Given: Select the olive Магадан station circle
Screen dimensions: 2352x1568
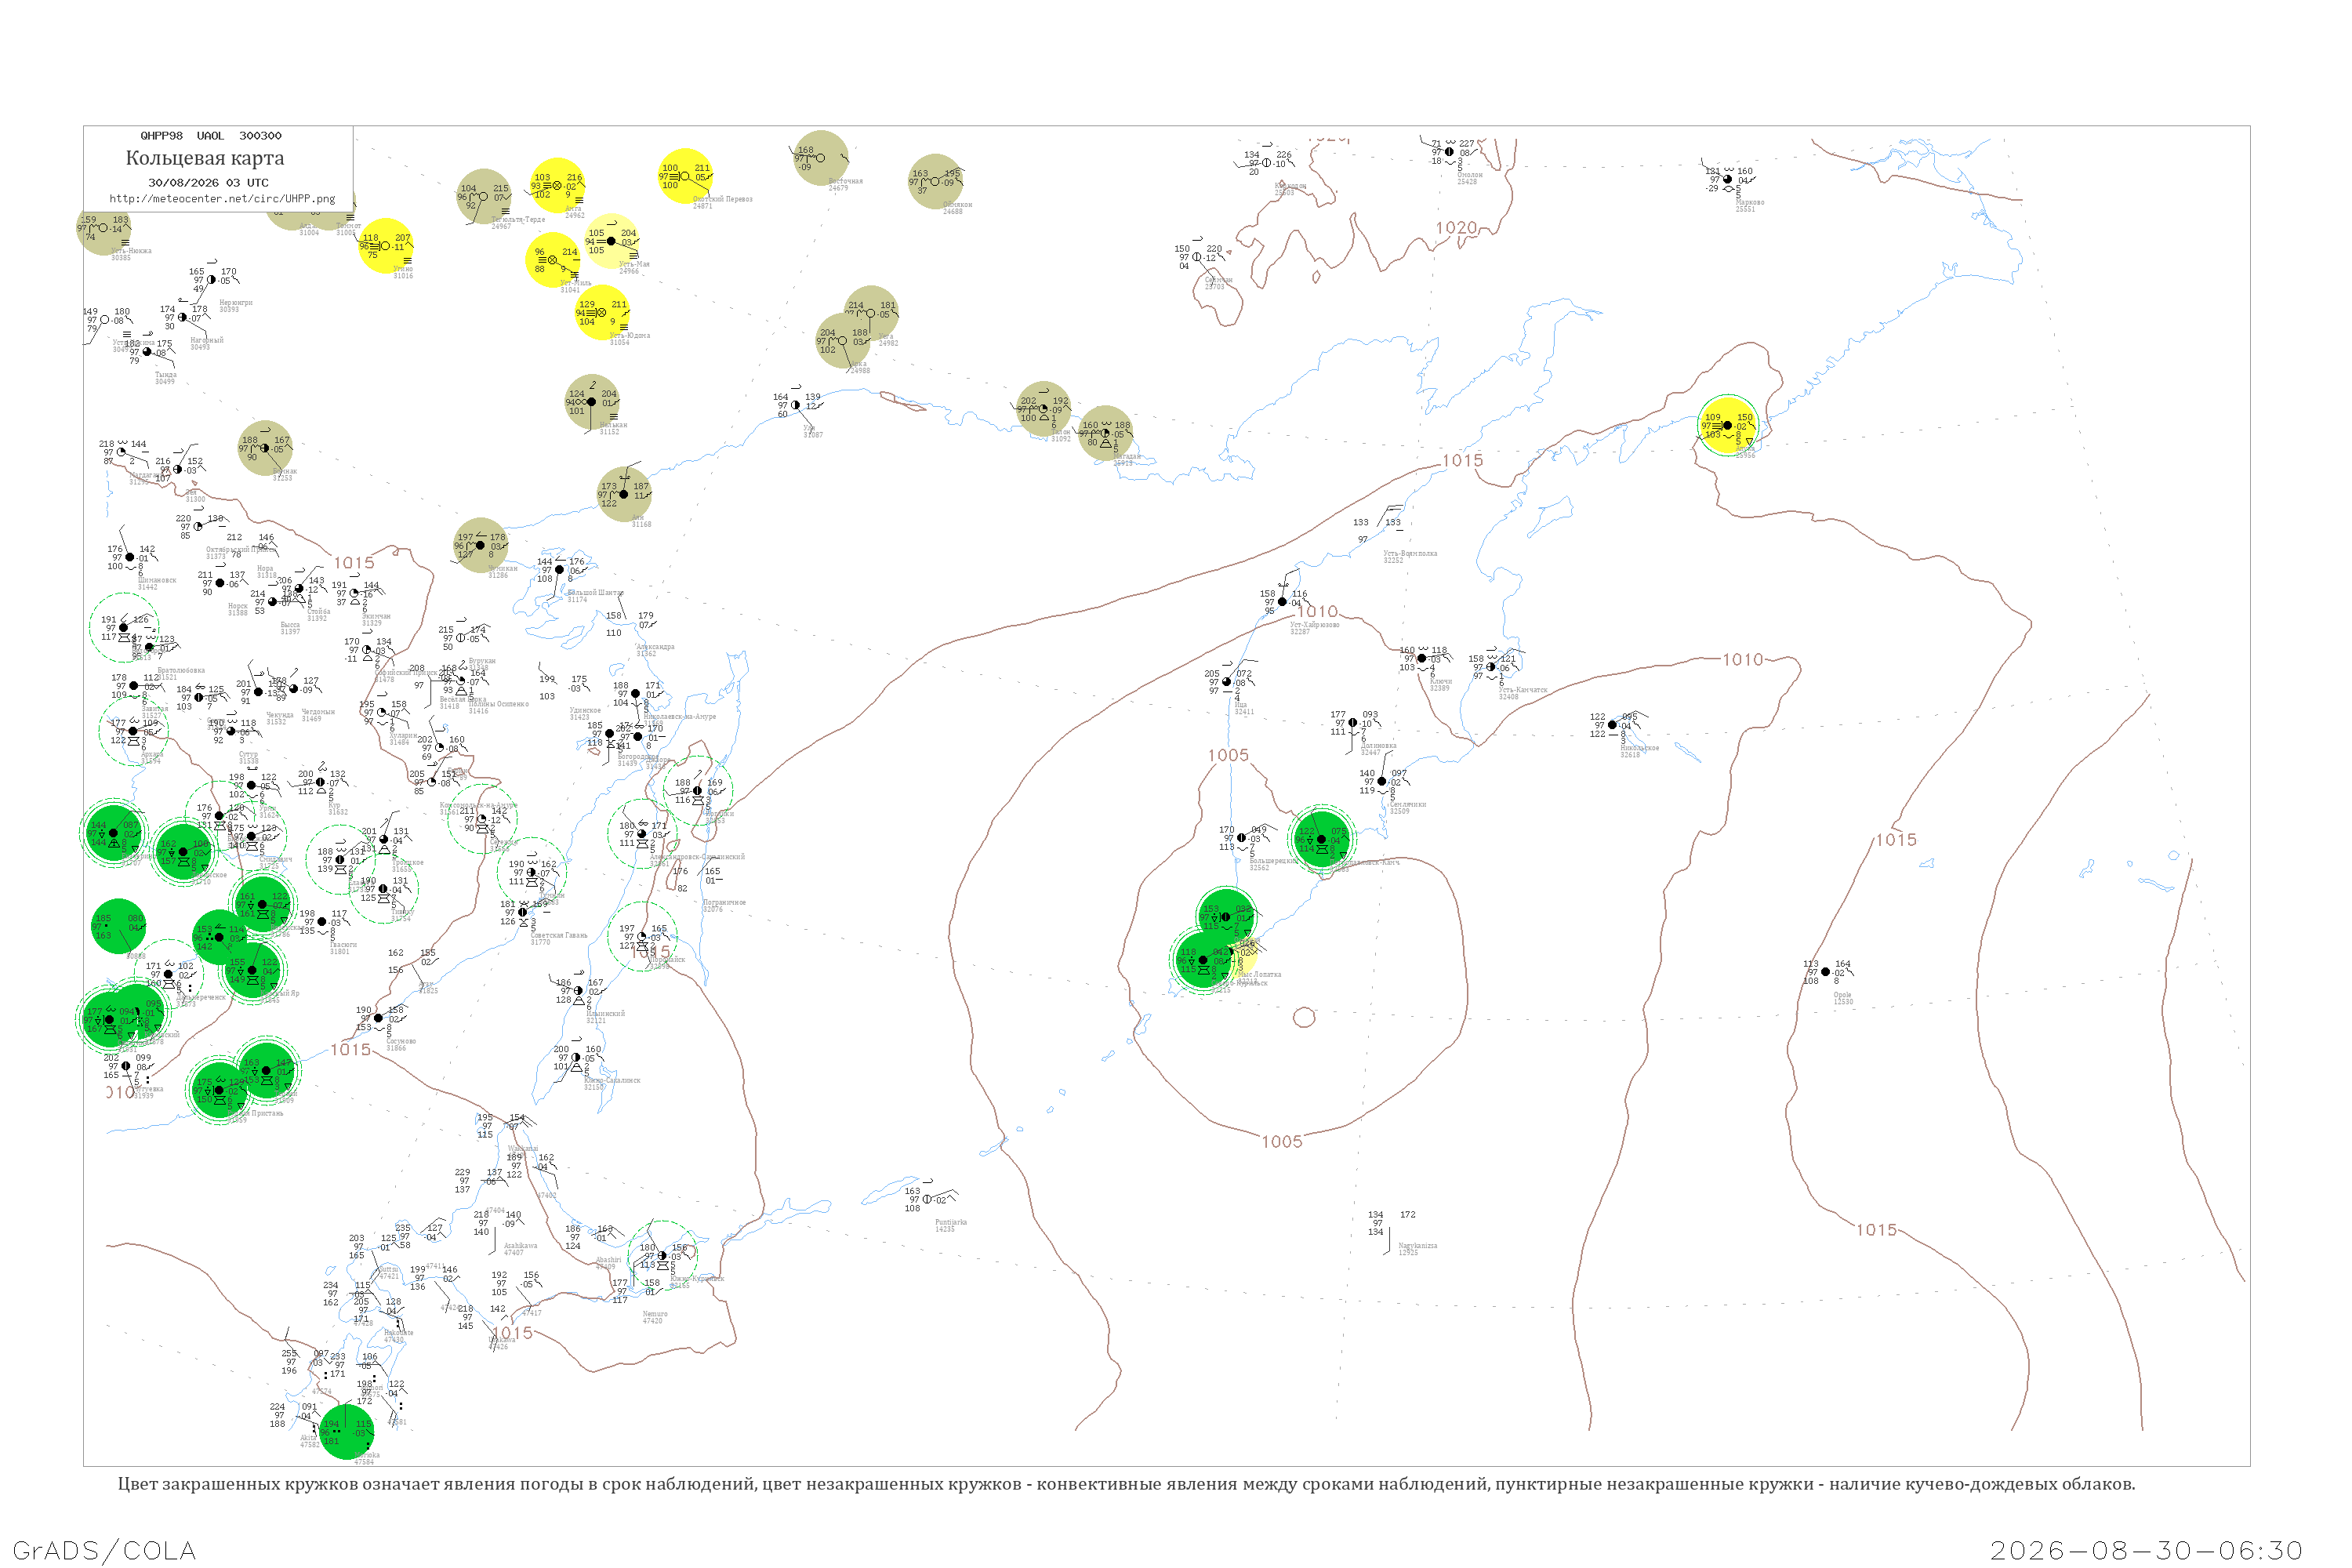Looking at the screenshot, I should tap(1106, 433).
